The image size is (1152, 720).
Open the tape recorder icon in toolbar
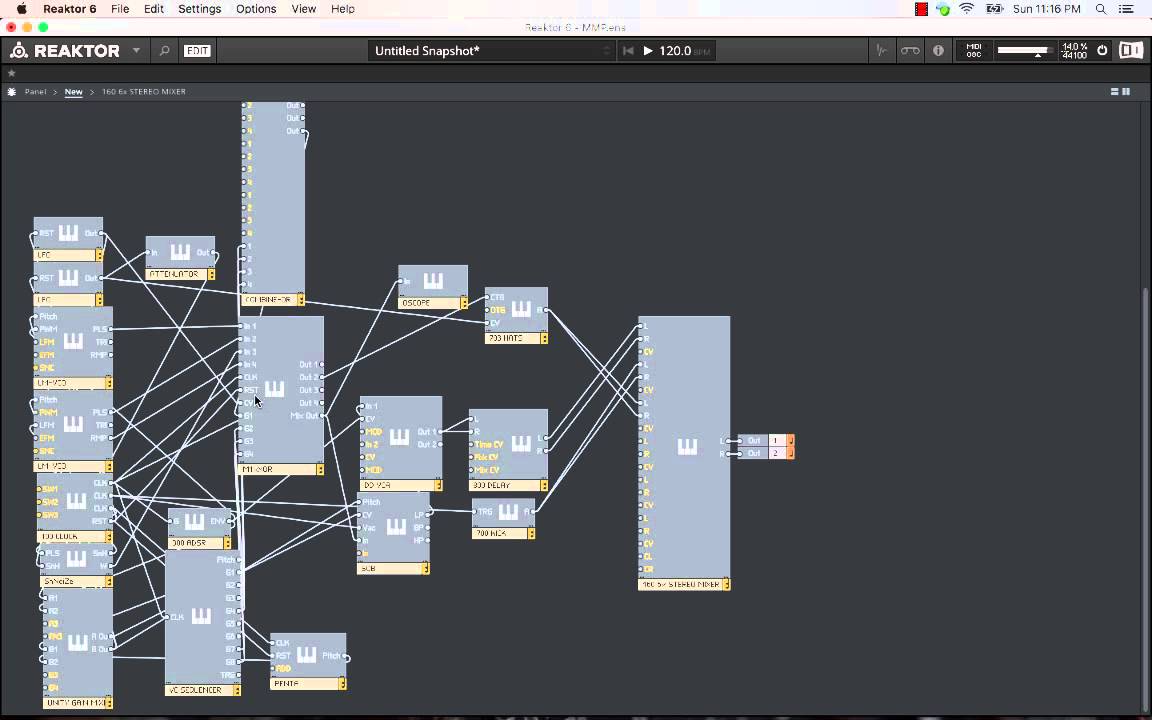pyautogui.click(x=910, y=51)
